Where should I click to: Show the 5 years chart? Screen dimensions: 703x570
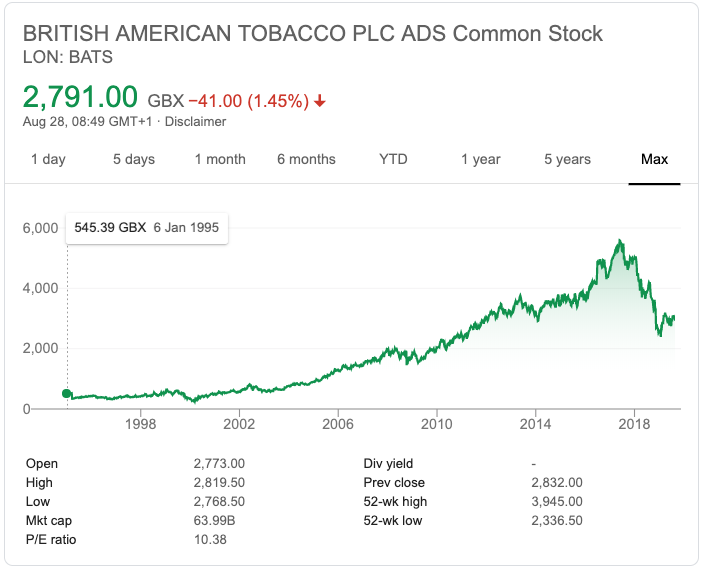(567, 159)
